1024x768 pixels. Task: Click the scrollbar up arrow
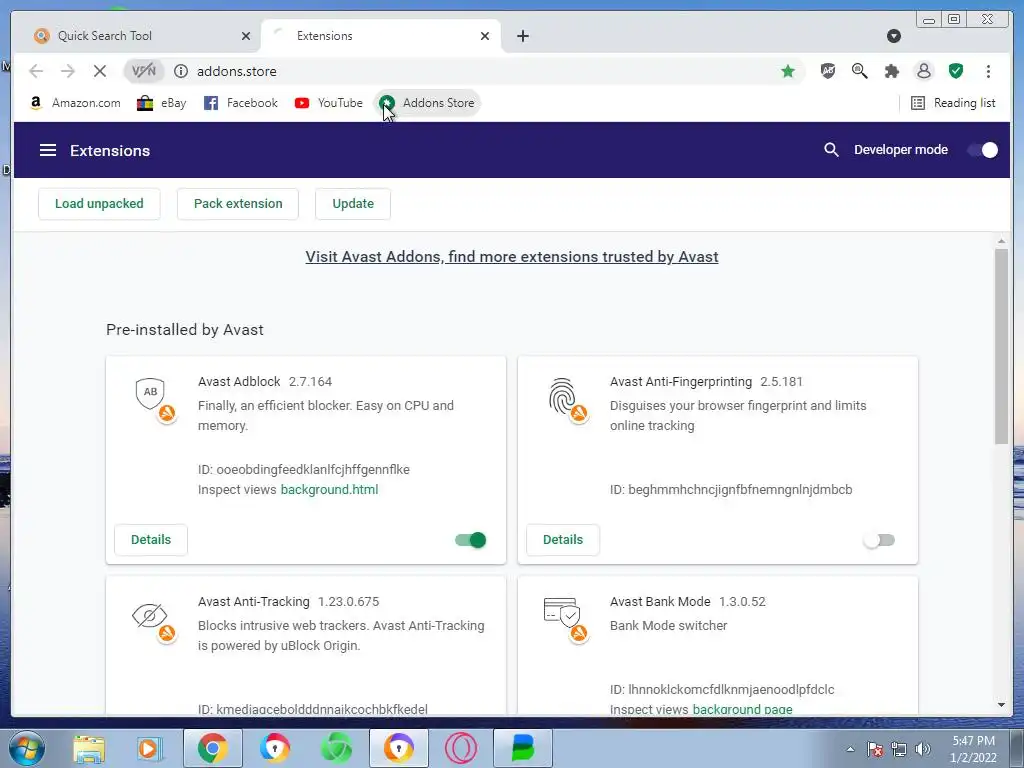[1001, 242]
